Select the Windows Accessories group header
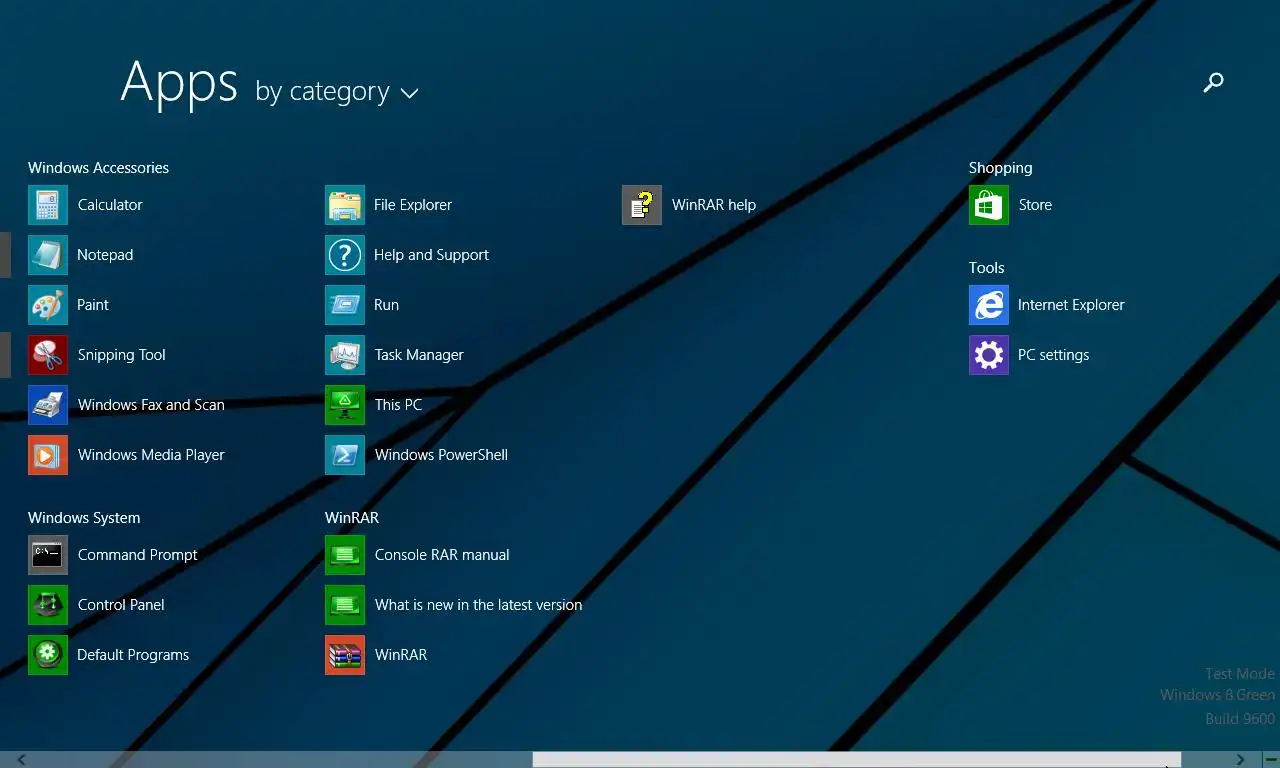 pos(98,168)
